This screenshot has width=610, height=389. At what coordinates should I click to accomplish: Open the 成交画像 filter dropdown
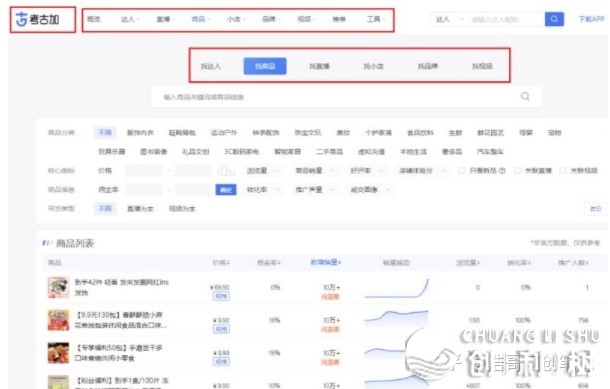coord(370,189)
